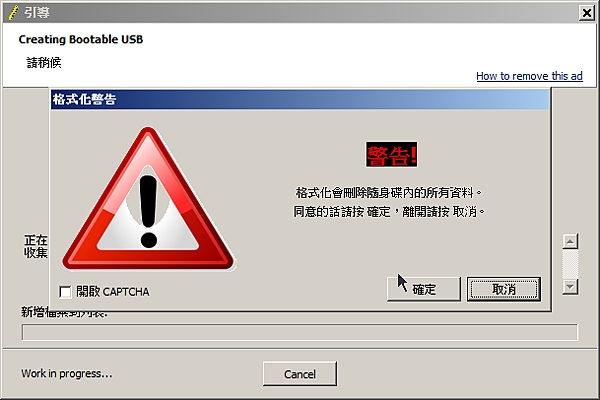Open the How to remove this ad link

click(x=529, y=76)
